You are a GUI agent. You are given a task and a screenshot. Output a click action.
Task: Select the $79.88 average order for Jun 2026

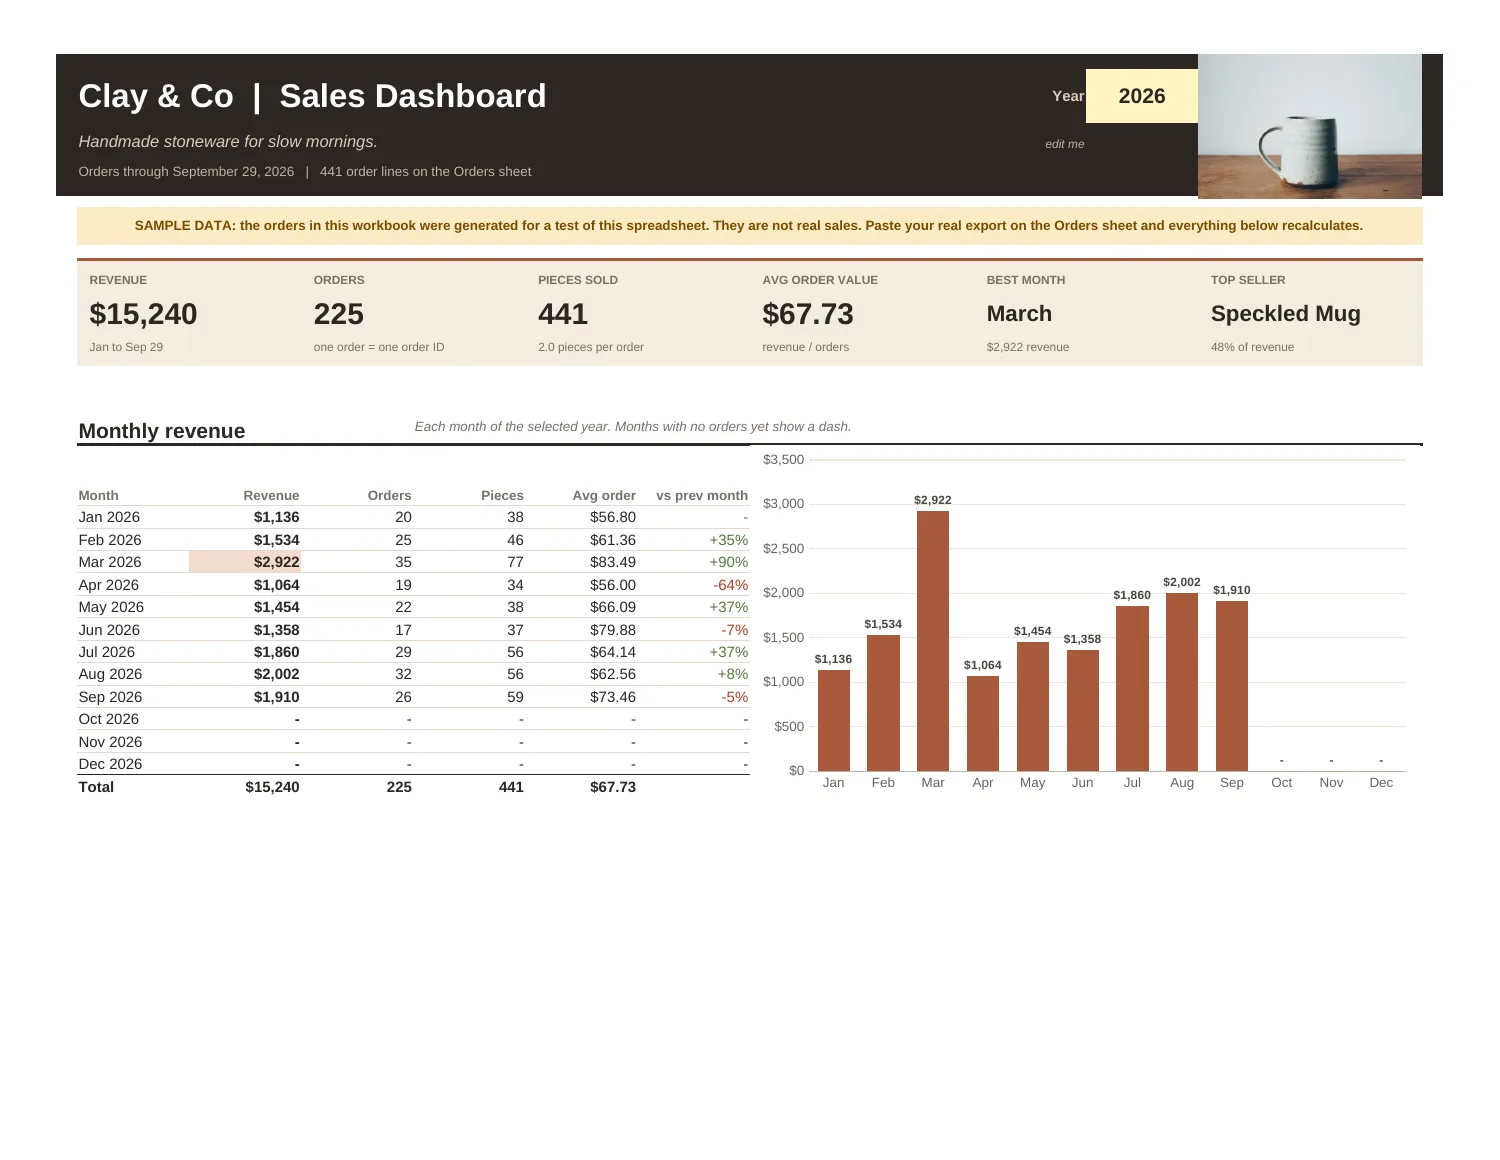point(613,630)
